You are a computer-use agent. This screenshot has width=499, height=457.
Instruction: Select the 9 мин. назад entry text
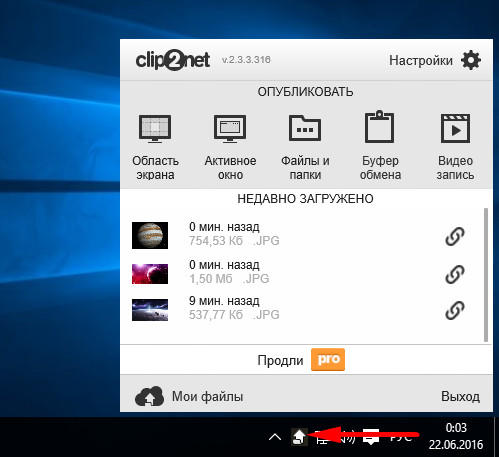tap(224, 301)
